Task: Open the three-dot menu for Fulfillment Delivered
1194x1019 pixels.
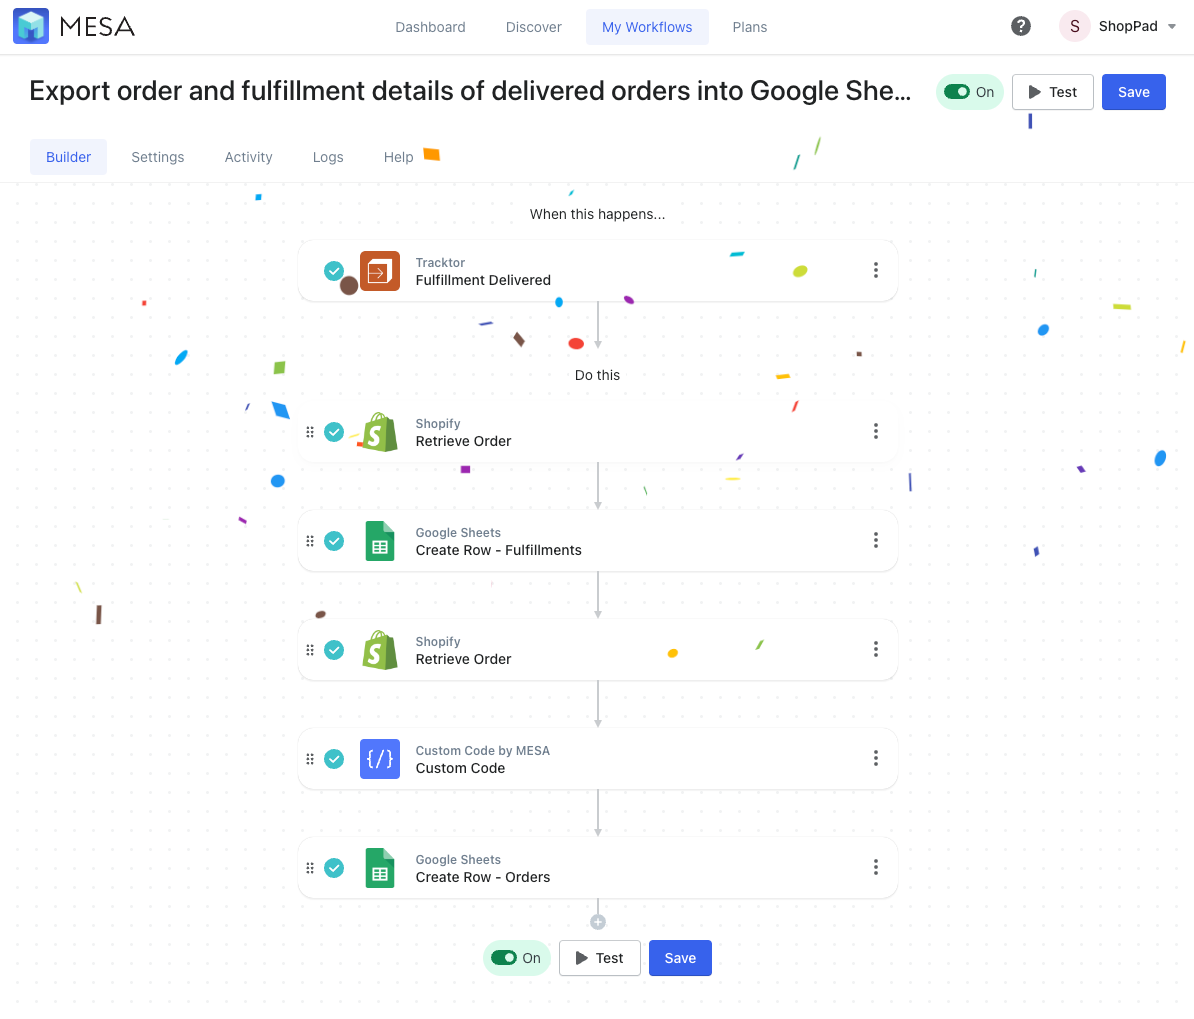Action: [876, 270]
